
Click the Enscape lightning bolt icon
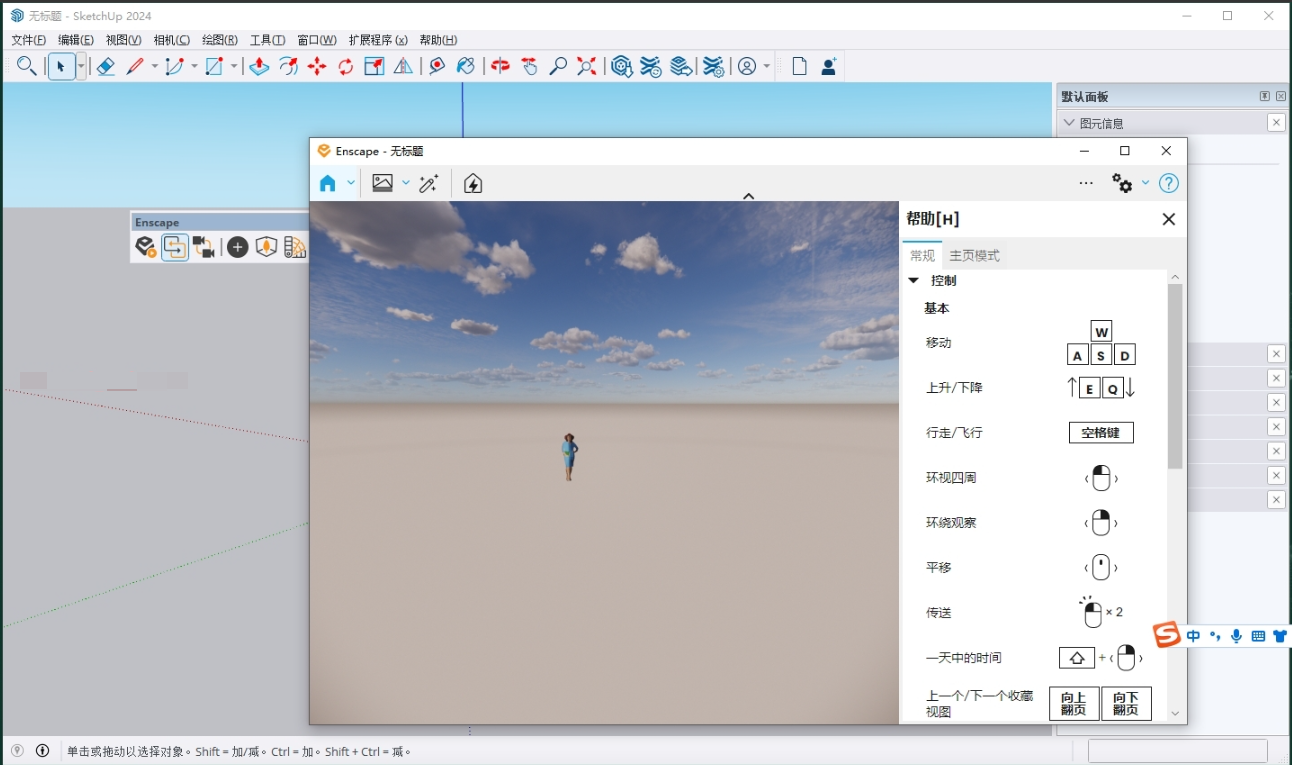[x=473, y=183]
